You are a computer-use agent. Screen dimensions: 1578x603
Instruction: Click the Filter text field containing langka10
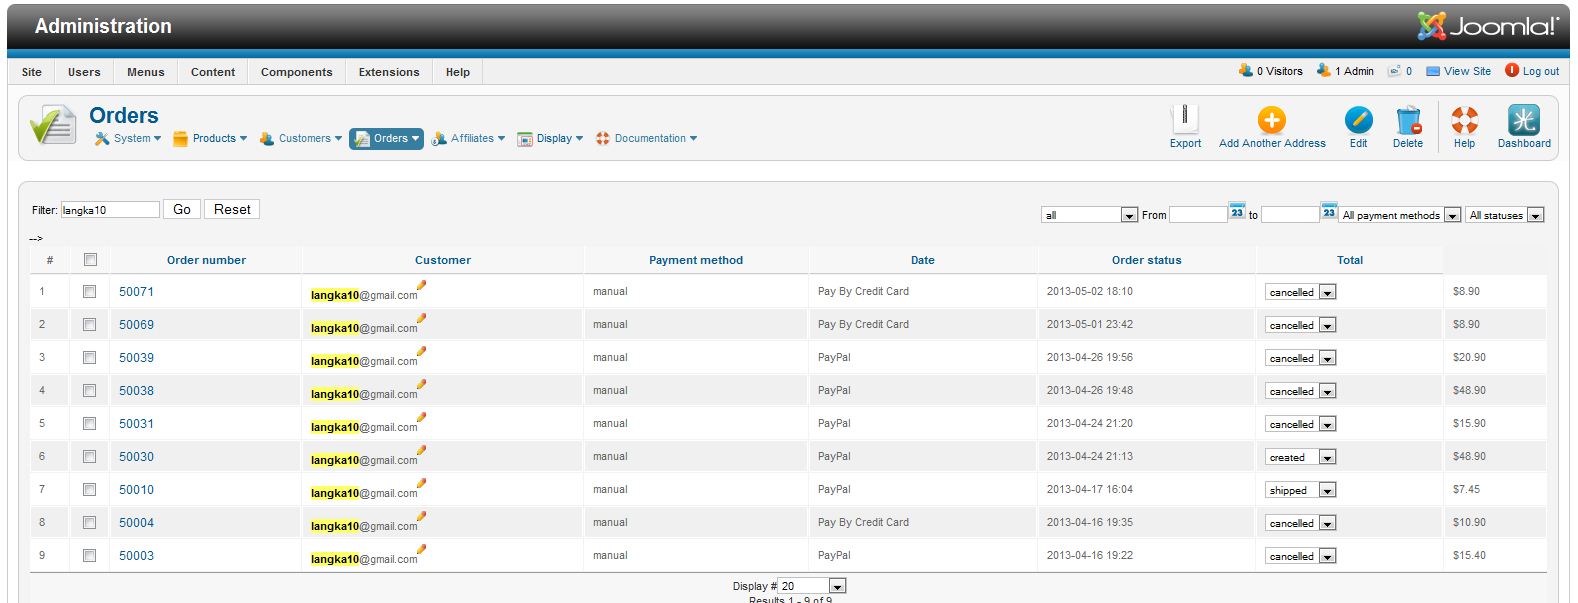click(110, 210)
